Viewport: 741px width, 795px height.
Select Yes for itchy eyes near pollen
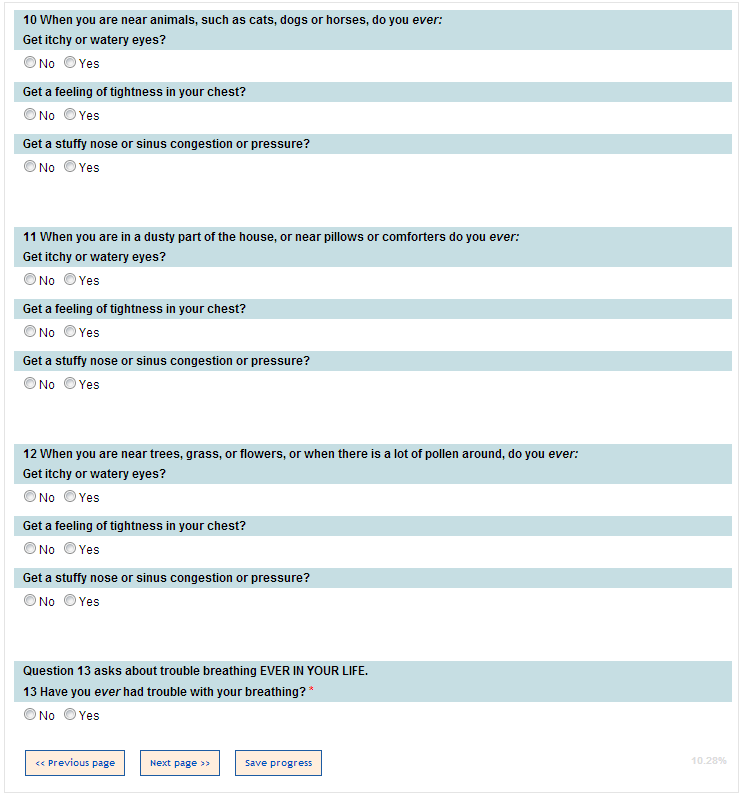pyautogui.click(x=70, y=497)
